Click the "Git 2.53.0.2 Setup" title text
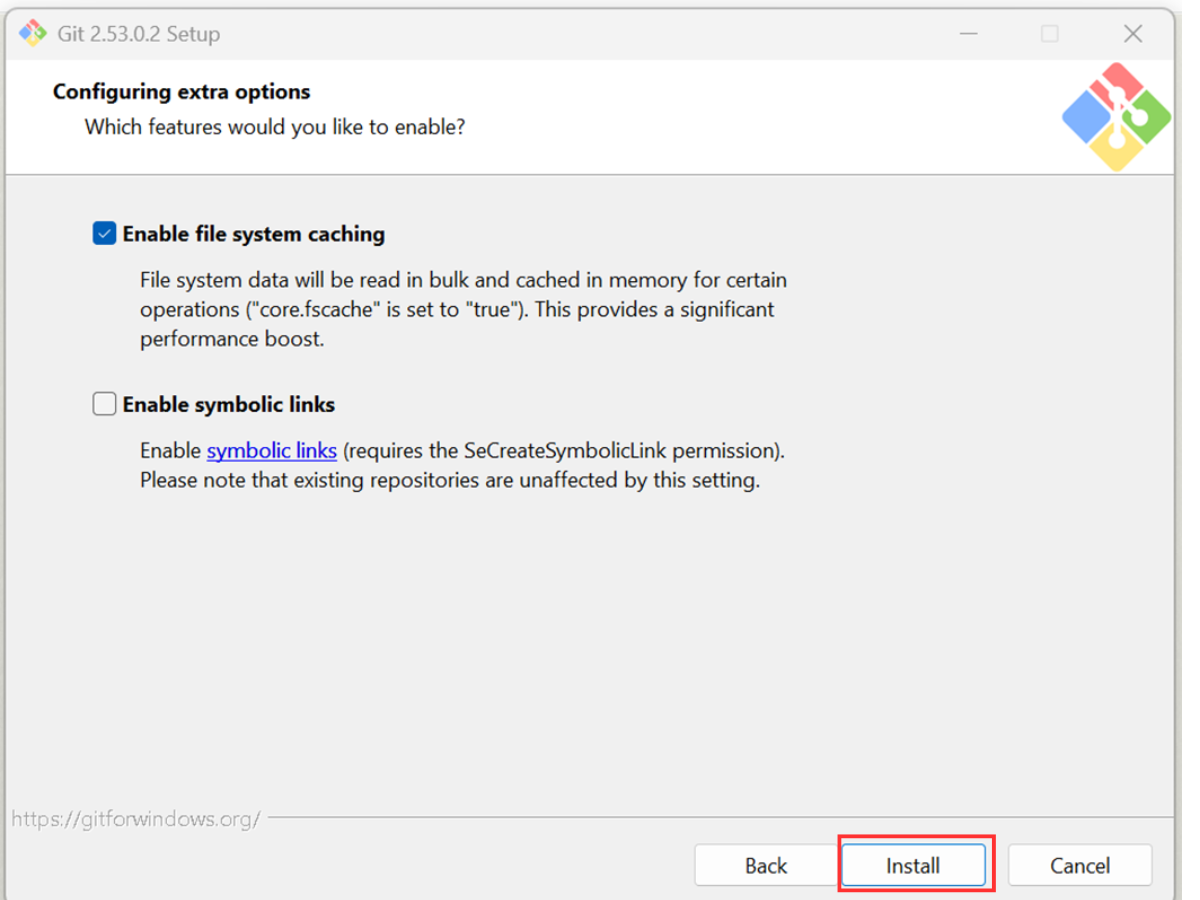1200x900 pixels. point(138,34)
